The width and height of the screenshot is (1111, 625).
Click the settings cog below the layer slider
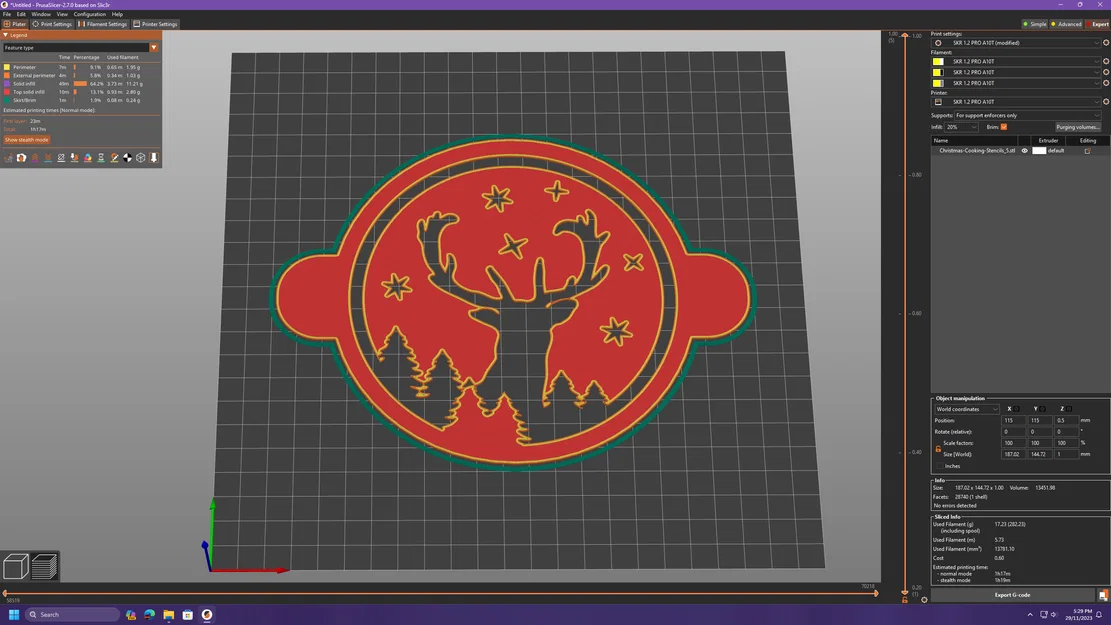coord(924,600)
